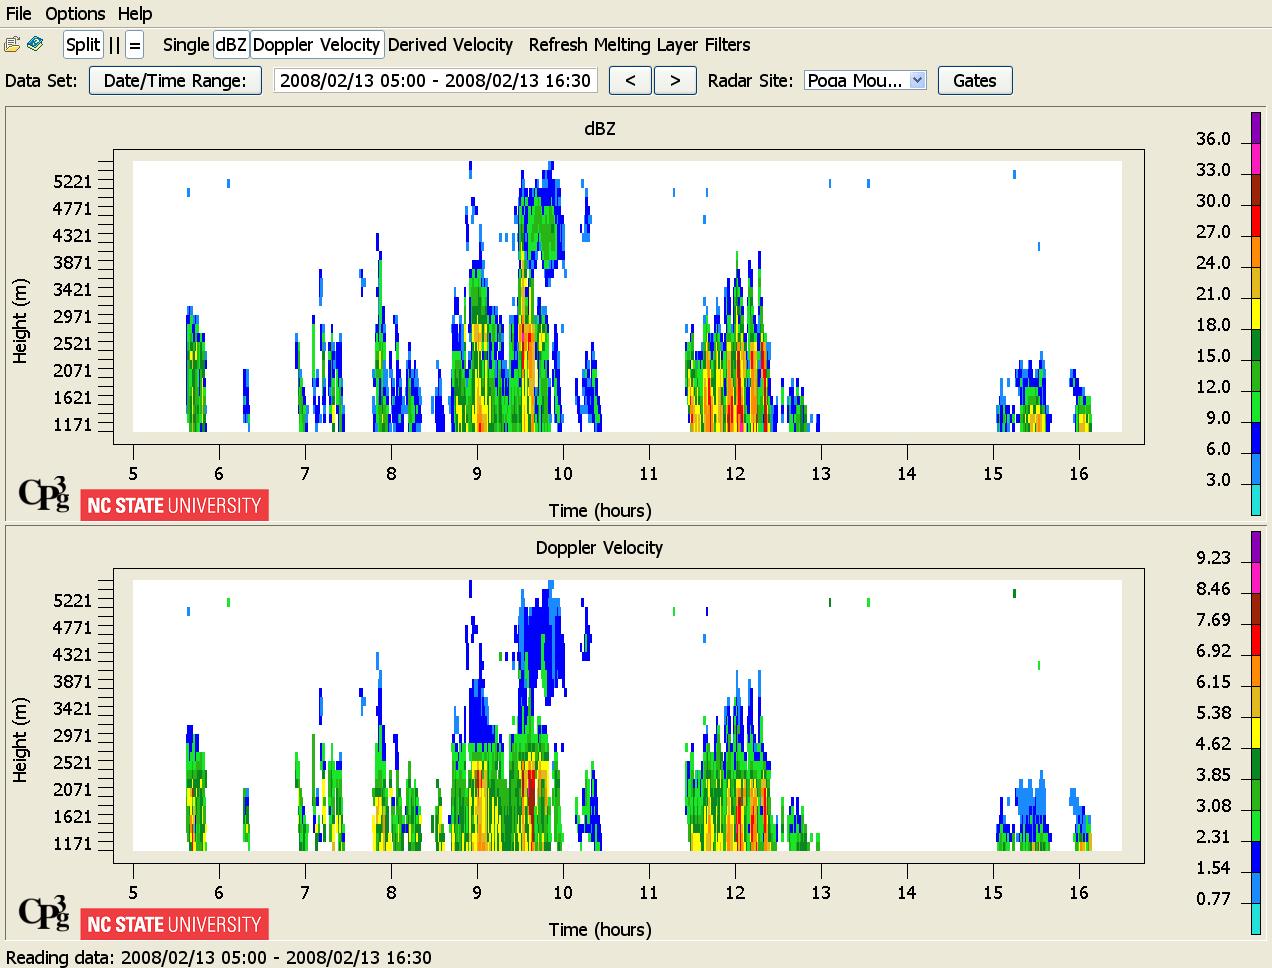Open the File menu
Screen dimensions: 1272x968
point(19,14)
